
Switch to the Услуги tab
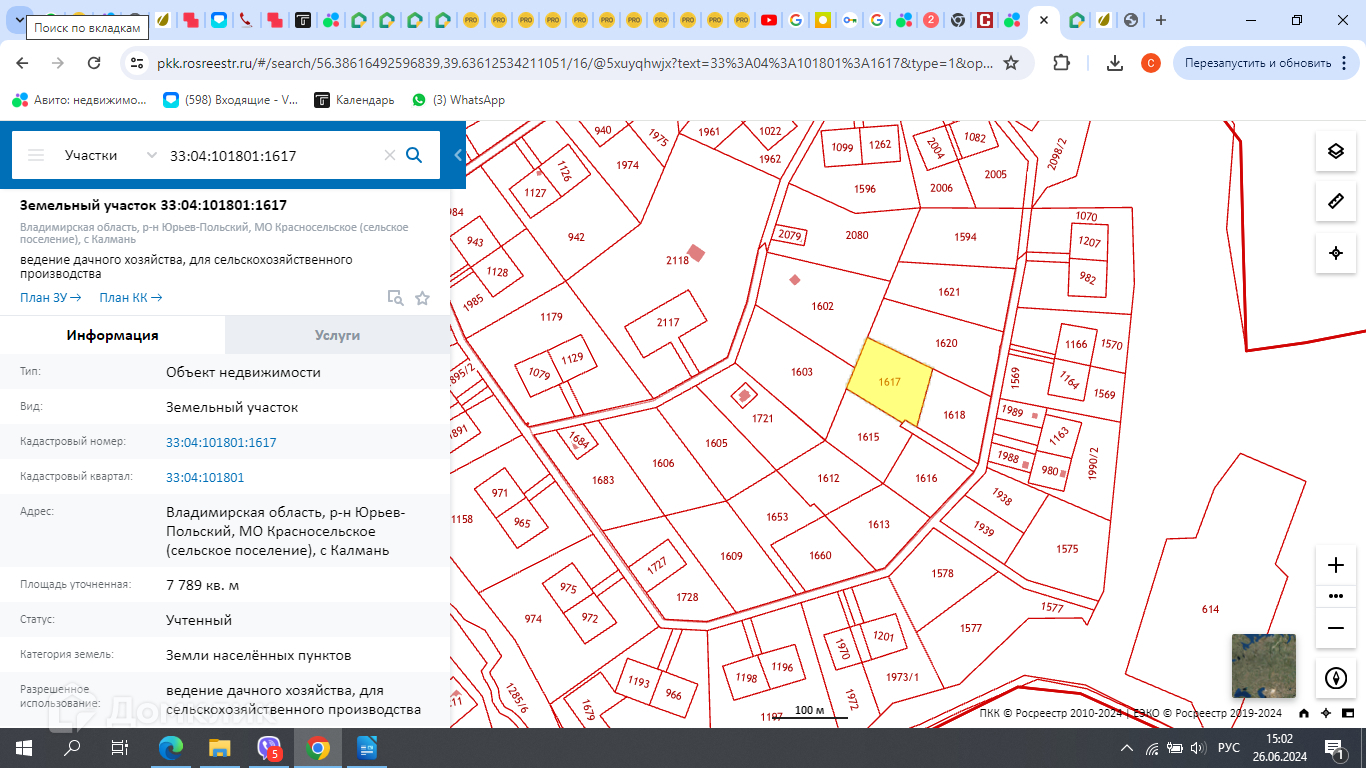(x=337, y=335)
